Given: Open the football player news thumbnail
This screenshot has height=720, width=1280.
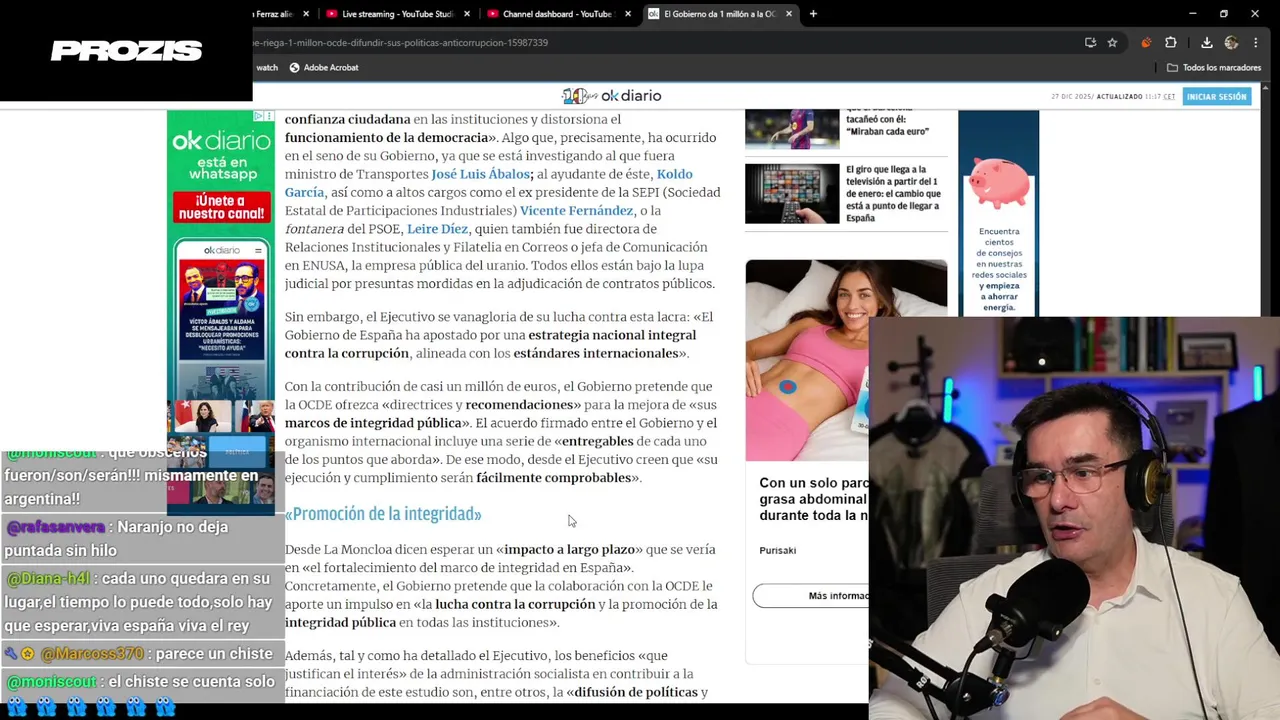Looking at the screenshot, I should (x=792, y=129).
